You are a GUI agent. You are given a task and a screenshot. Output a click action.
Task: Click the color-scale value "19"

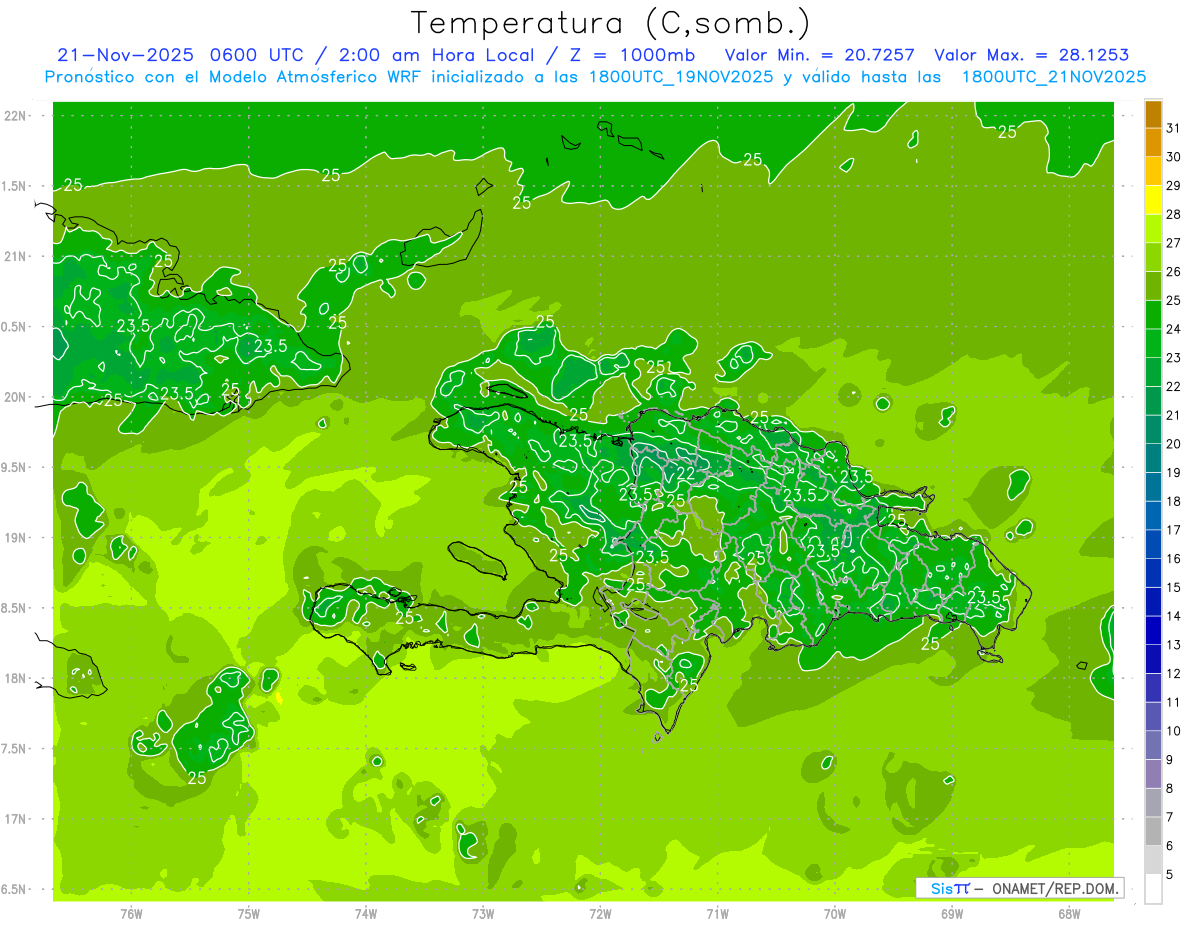tap(1174, 473)
